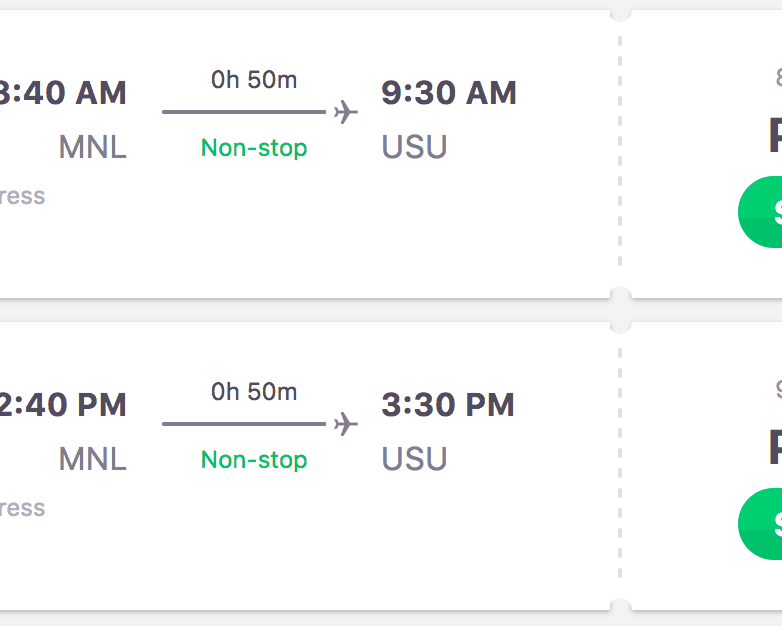The image size is (782, 626).
Task: Click the airline name on the morning flight card
Action: point(22,196)
